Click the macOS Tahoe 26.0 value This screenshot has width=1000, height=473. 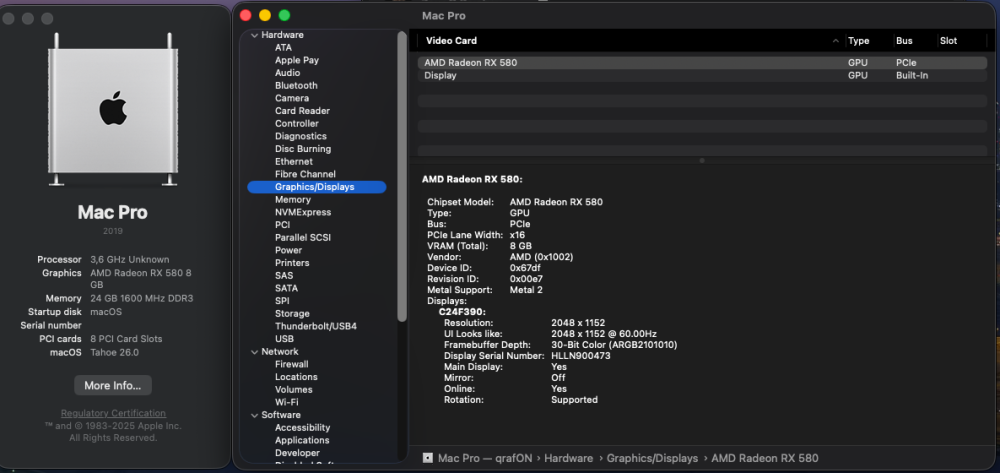[x=115, y=353]
